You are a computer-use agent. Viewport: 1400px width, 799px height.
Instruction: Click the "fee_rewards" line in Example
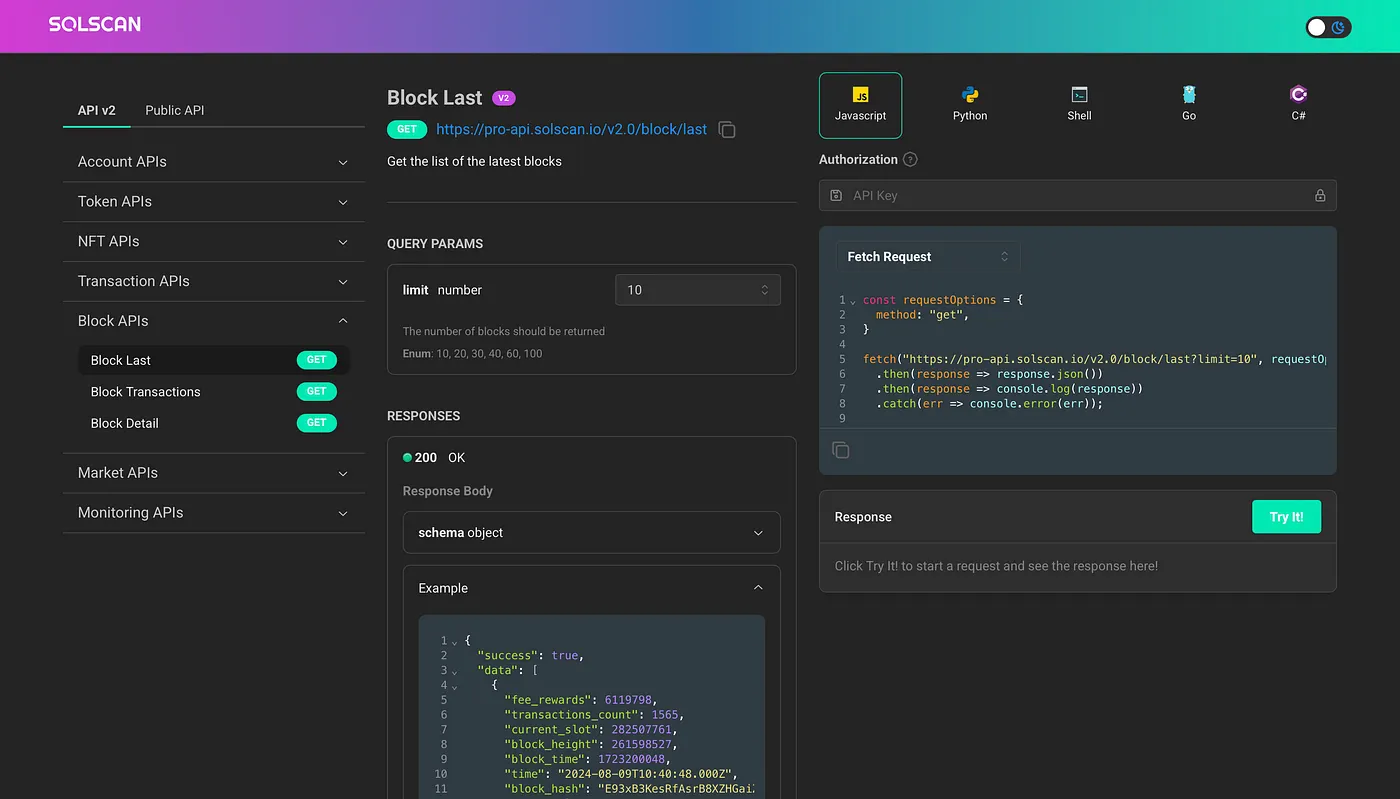tap(580, 700)
